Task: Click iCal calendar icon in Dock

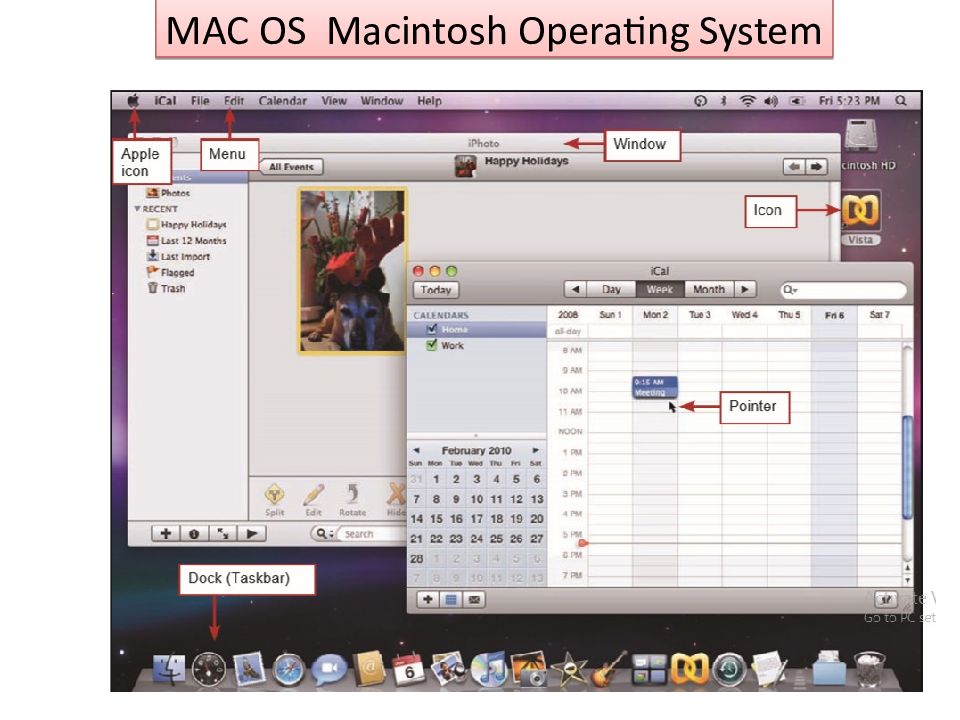Action: (x=408, y=669)
